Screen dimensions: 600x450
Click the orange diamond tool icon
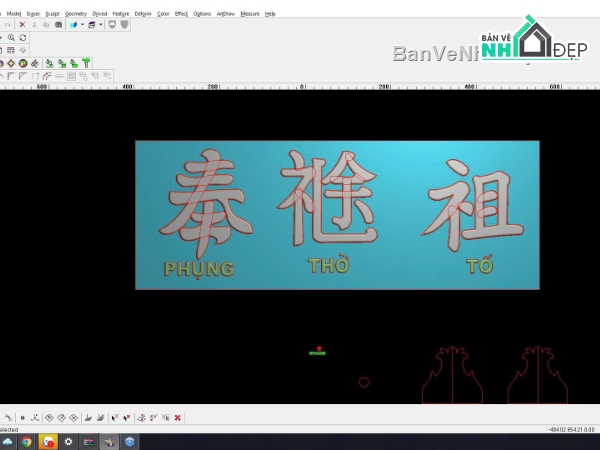click(x=11, y=63)
